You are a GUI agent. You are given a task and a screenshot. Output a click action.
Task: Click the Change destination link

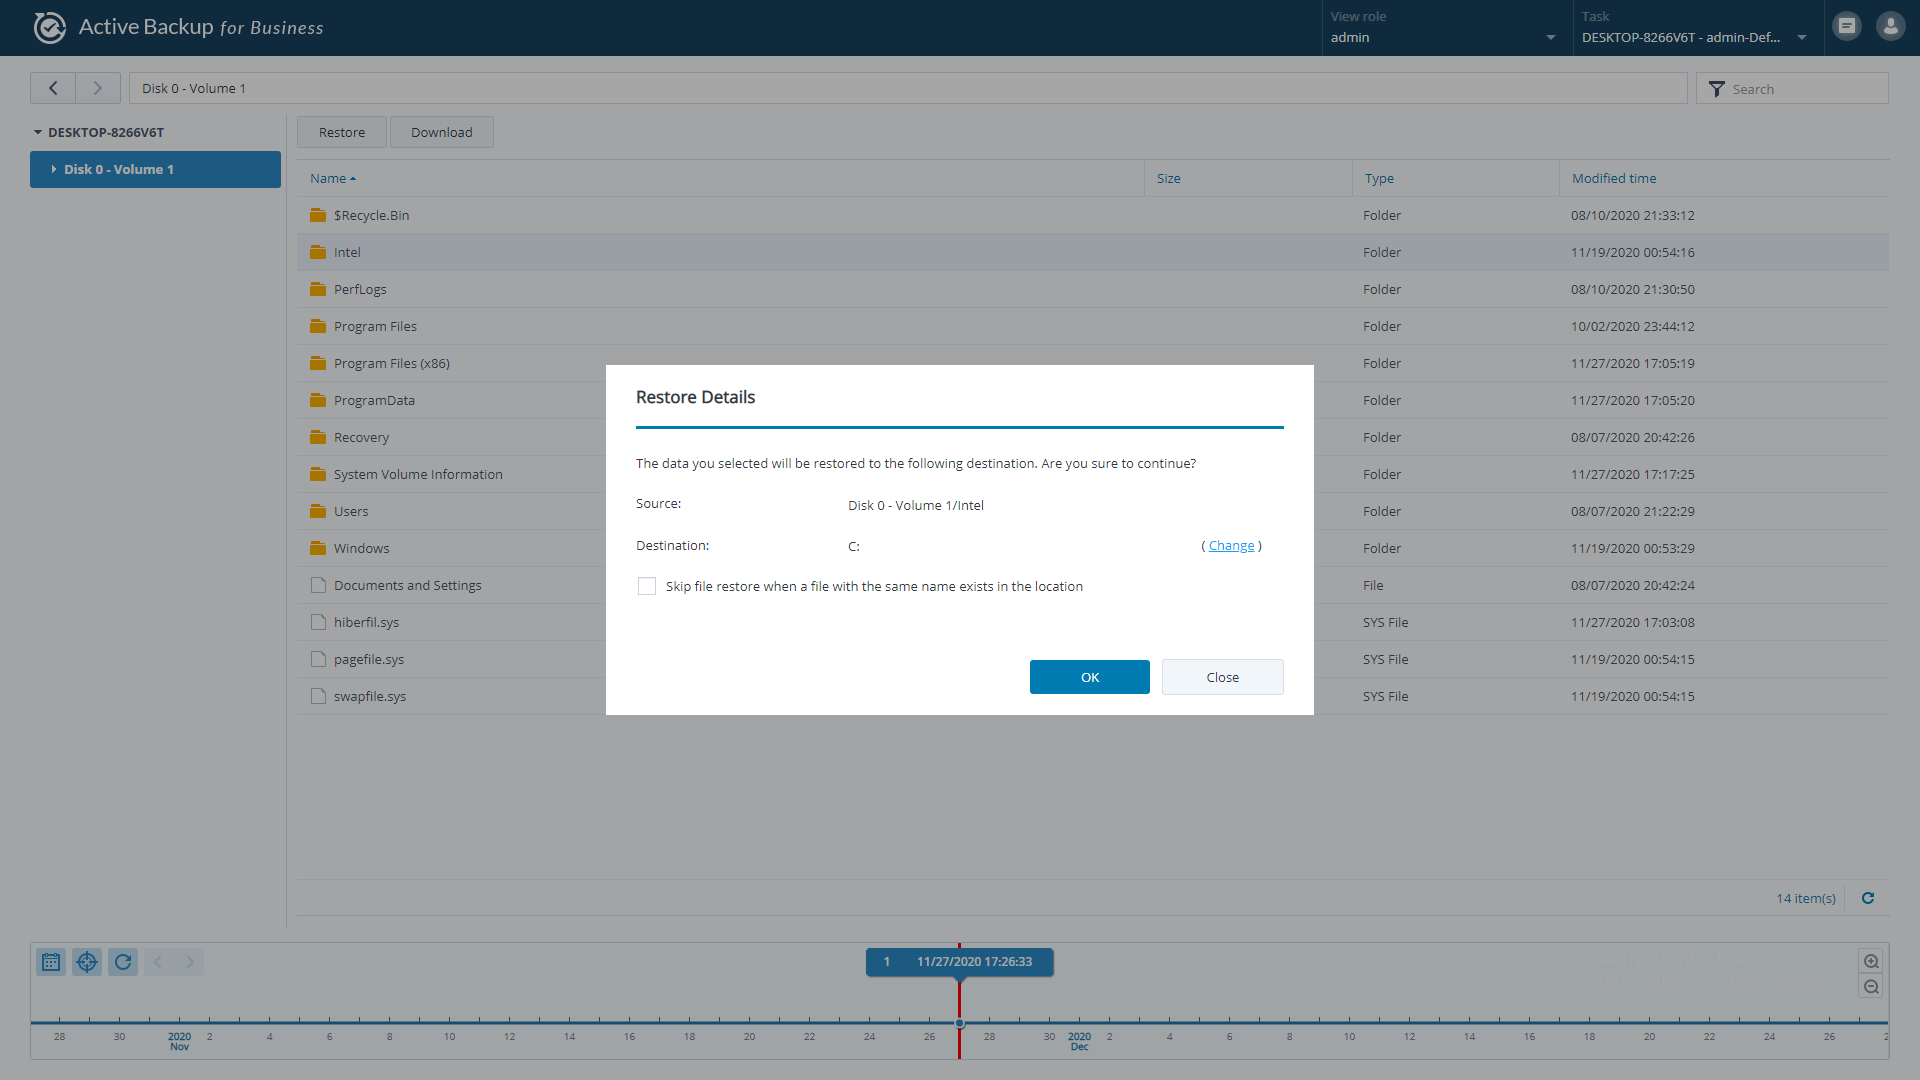(1231, 546)
